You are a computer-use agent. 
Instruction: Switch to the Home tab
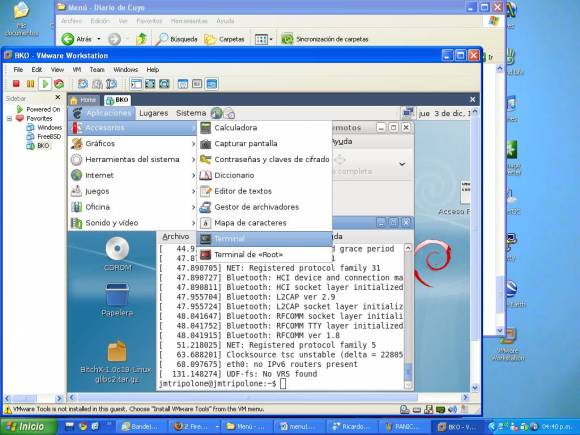(84, 100)
